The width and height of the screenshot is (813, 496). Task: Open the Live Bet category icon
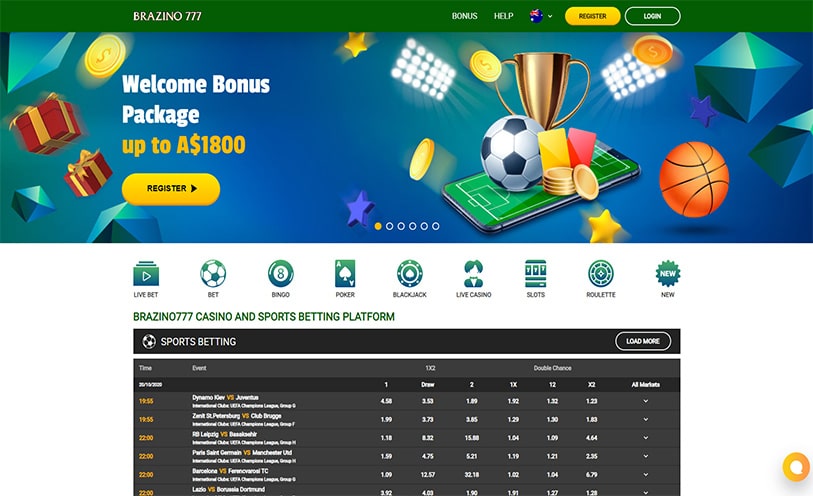(146, 274)
